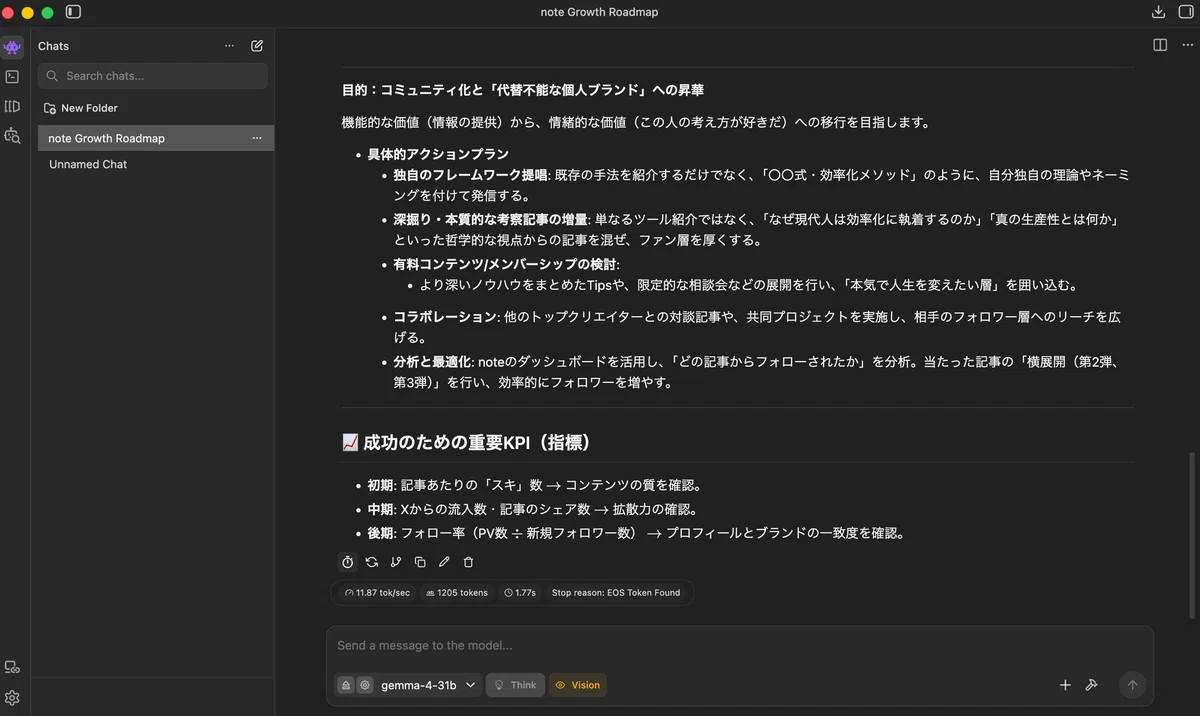Create a new chat with compose icon
The image size is (1200, 716).
[257, 46]
